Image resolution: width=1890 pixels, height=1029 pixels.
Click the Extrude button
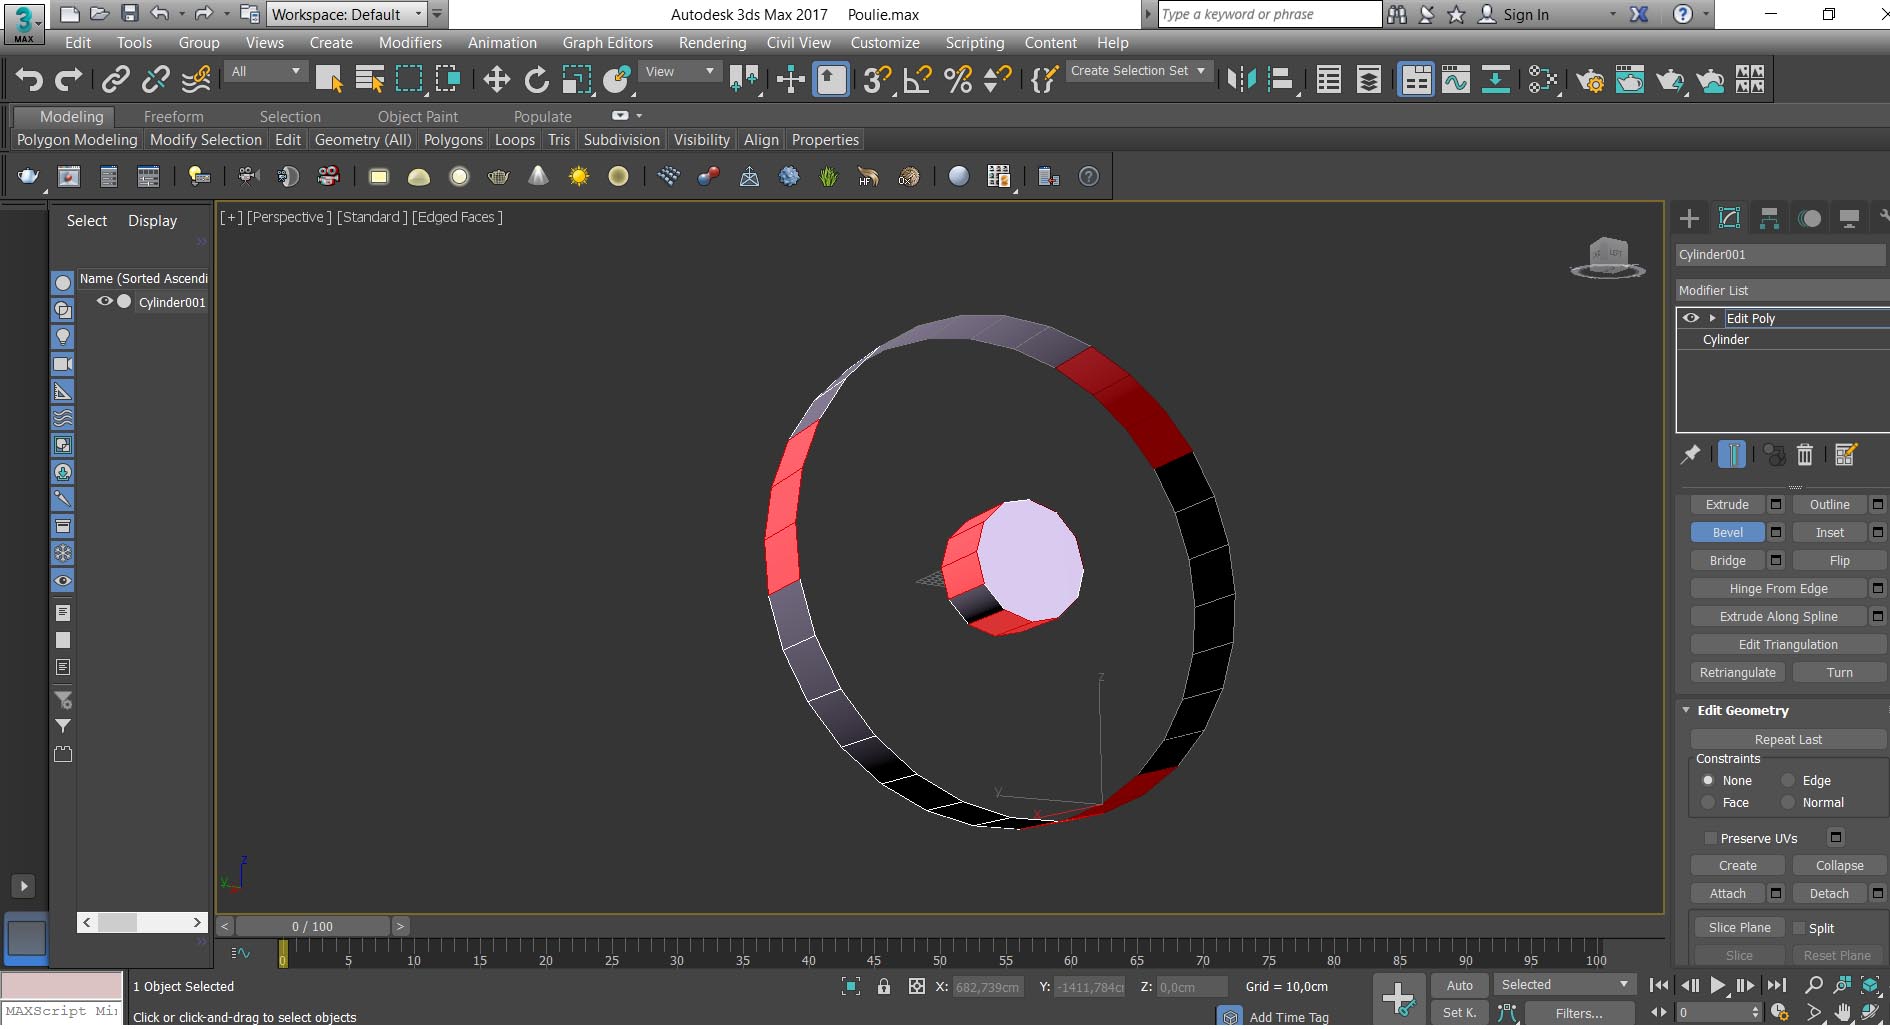click(x=1727, y=504)
